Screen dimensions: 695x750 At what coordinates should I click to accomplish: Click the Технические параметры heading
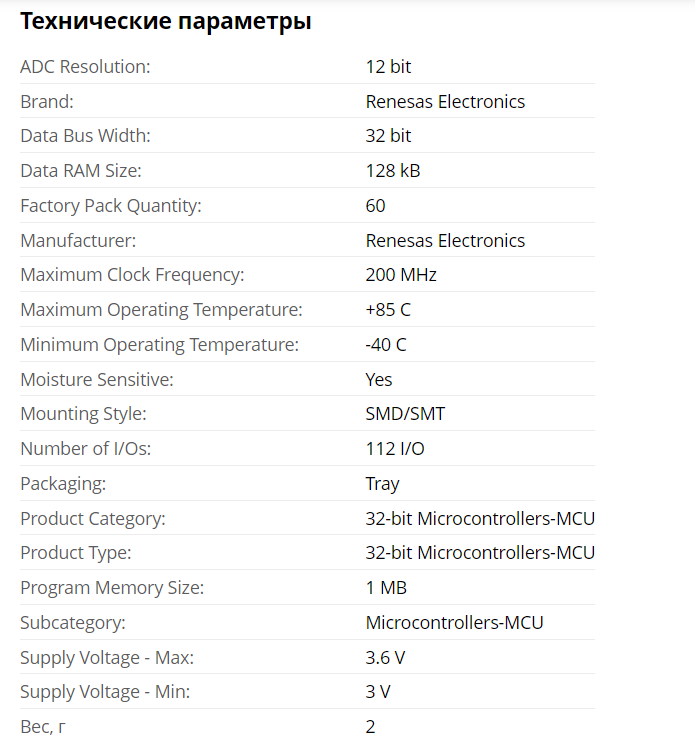click(165, 21)
